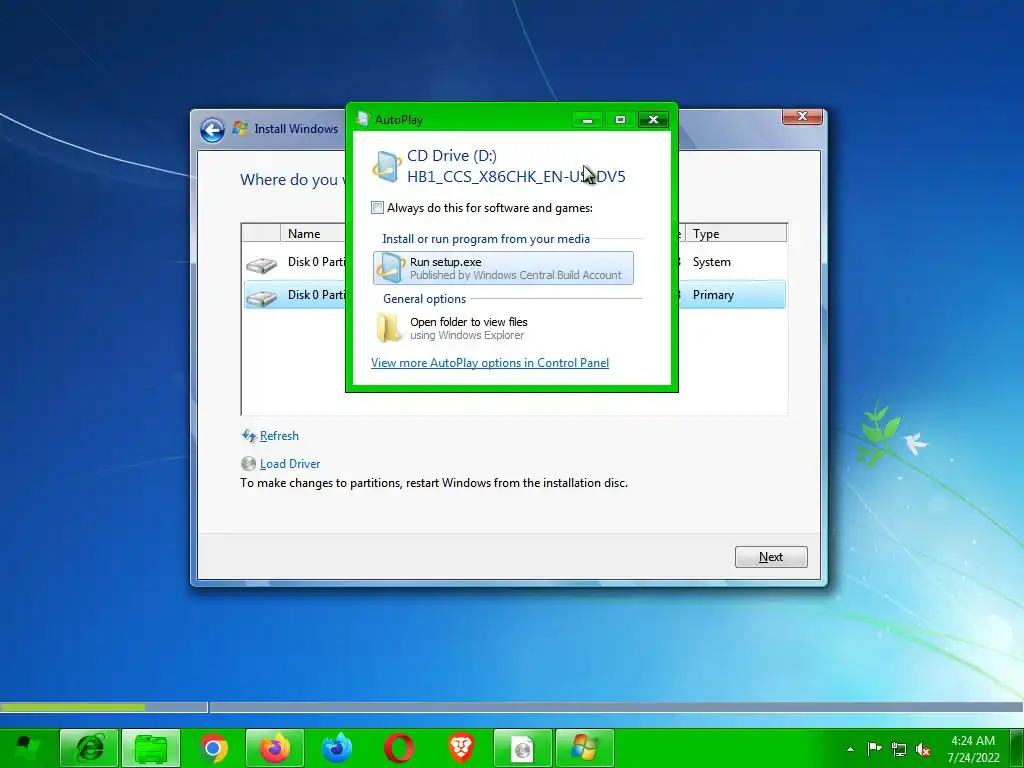Viewport: 1024px width, 768px height.
Task: Click the muted volume tray icon
Action: 923,749
